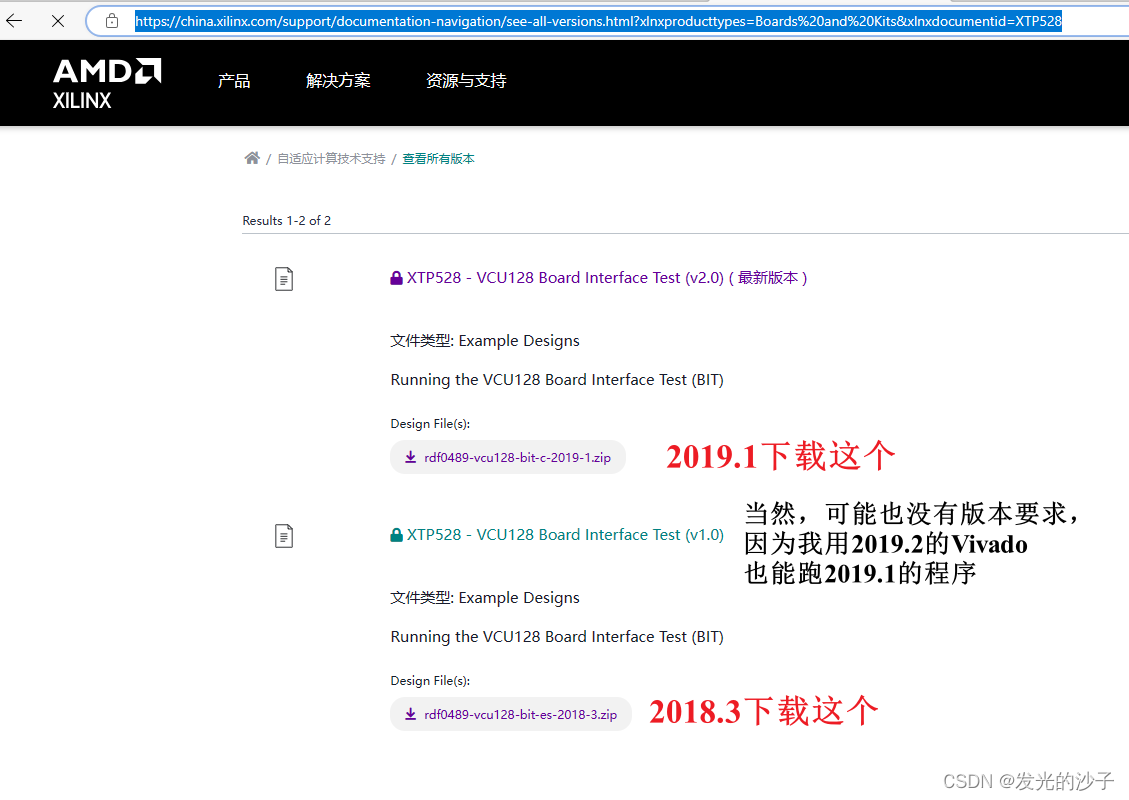Image resolution: width=1129 pixels, height=800 pixels.
Task: Open XTP528 VCU128 Board Interface Test (v2.0) link
Action: pyautogui.click(x=606, y=277)
